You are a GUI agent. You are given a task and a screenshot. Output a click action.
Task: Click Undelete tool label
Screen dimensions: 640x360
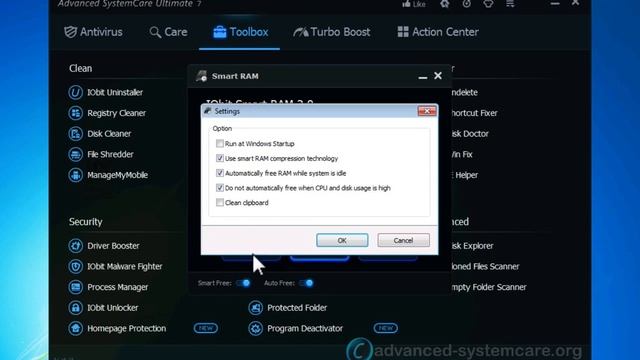464,93
